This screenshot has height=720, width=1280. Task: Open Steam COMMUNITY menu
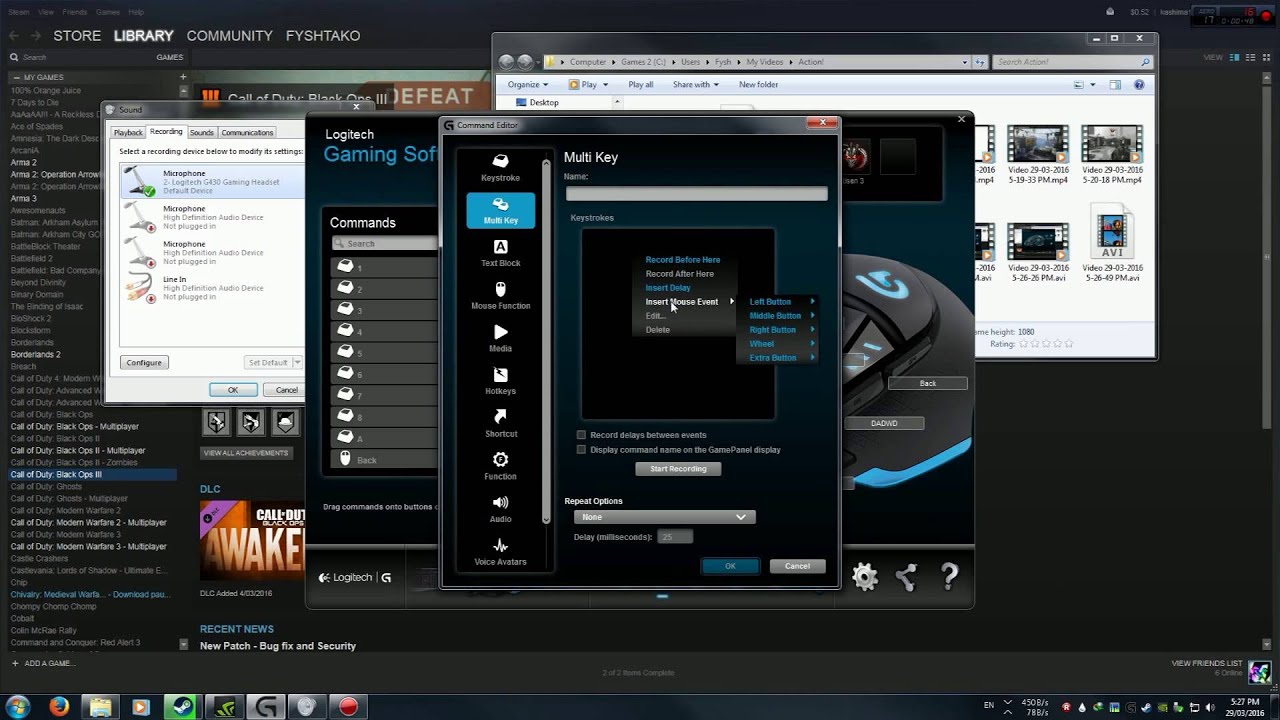point(229,36)
